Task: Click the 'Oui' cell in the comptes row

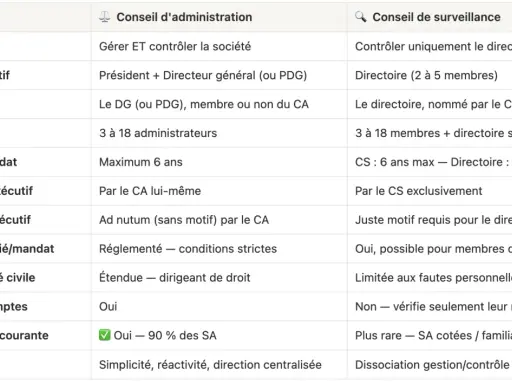Action: [220, 307]
